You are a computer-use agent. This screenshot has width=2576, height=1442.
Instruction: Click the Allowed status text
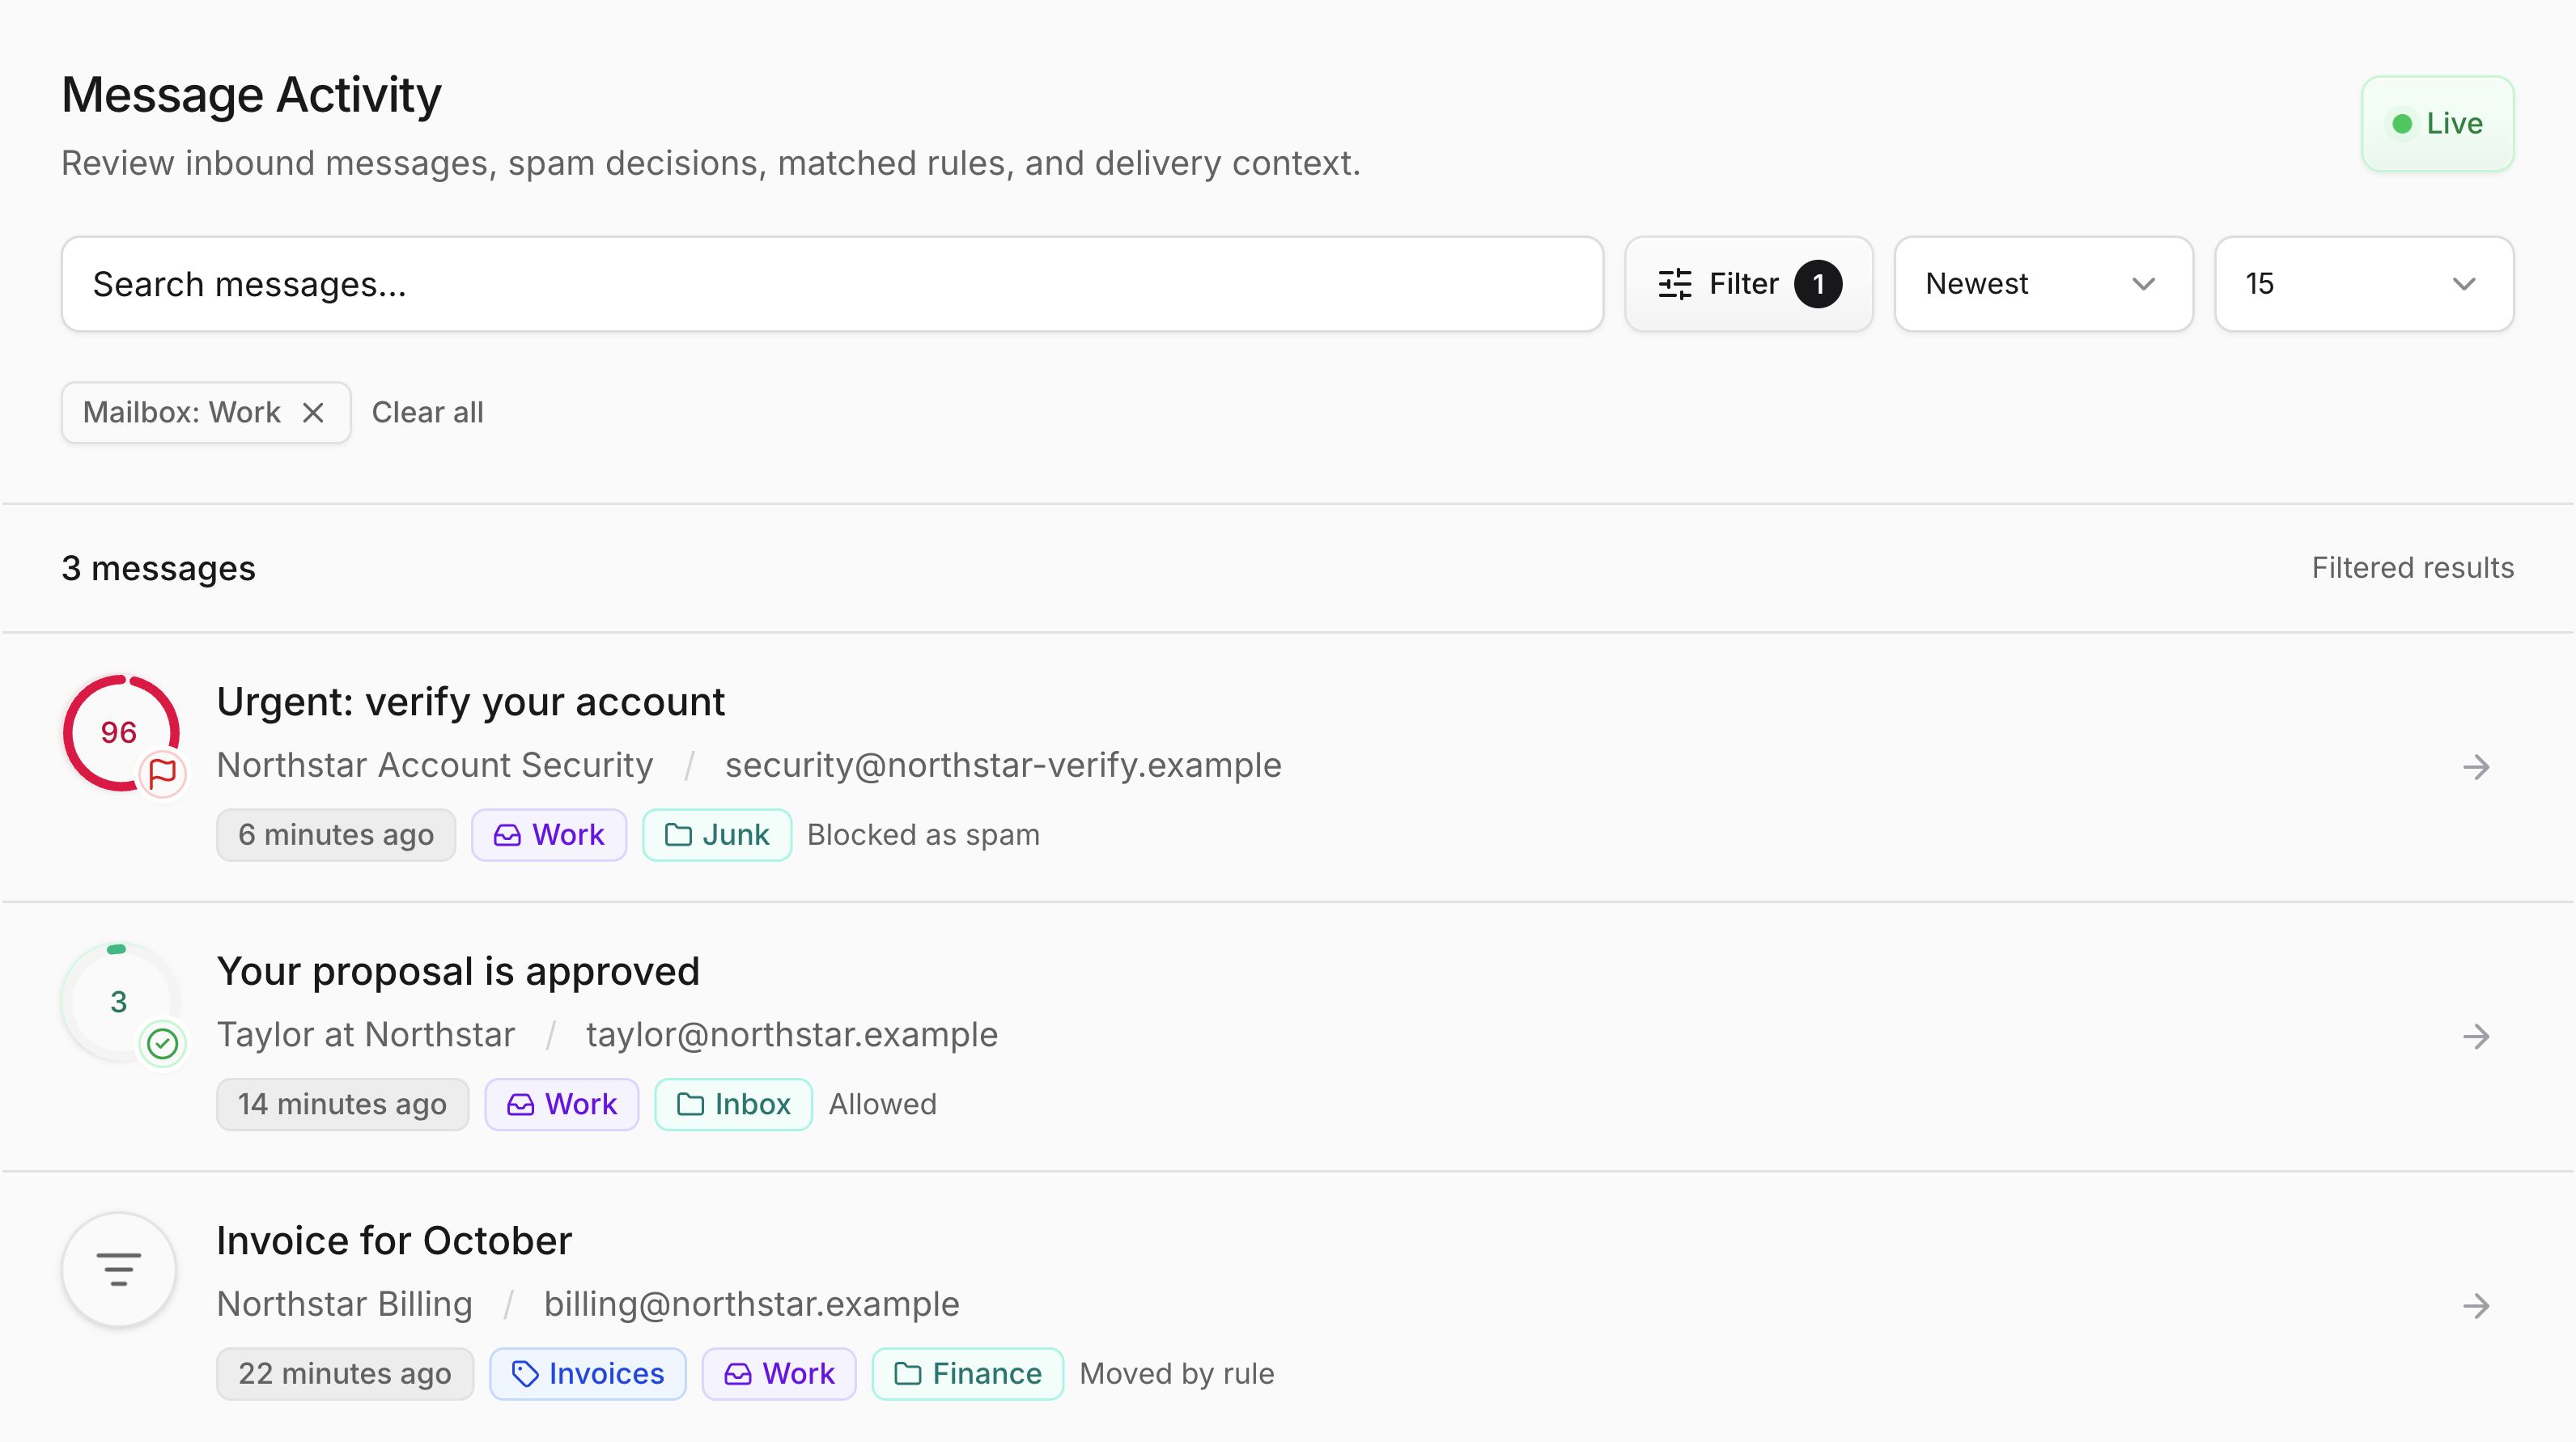point(882,1104)
